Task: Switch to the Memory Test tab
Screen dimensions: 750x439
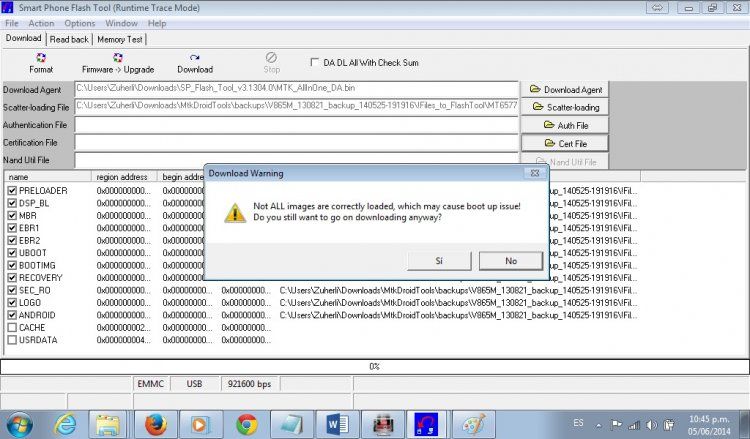Action: [120, 39]
